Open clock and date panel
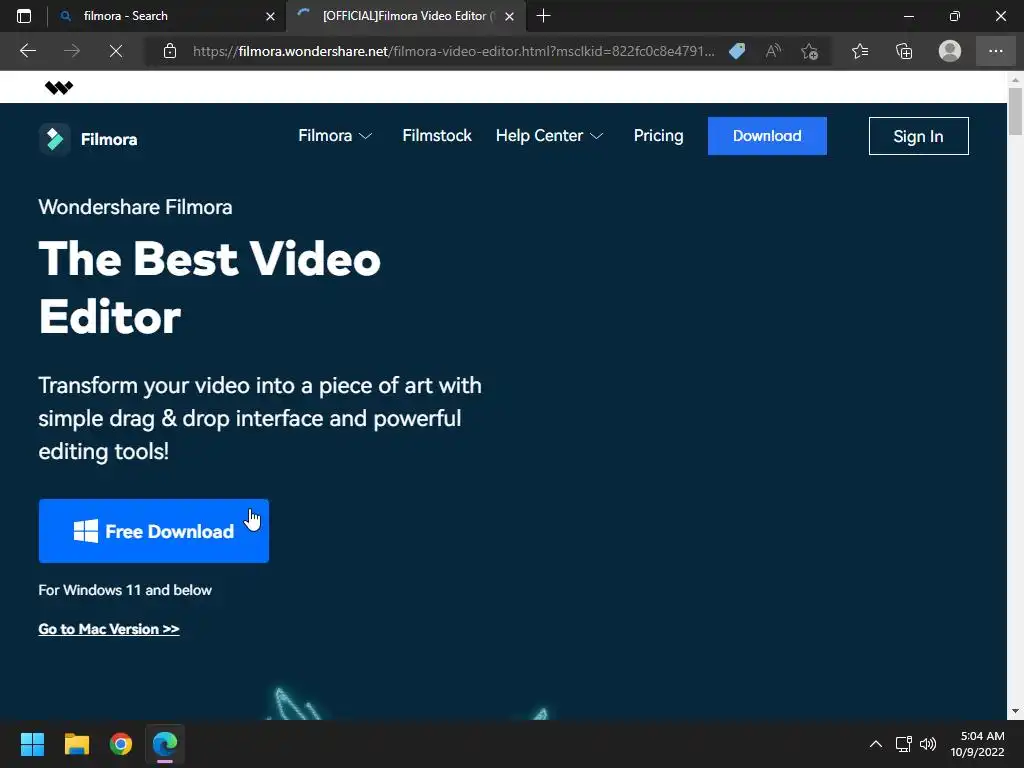This screenshot has width=1024, height=768. pyautogui.click(x=977, y=744)
